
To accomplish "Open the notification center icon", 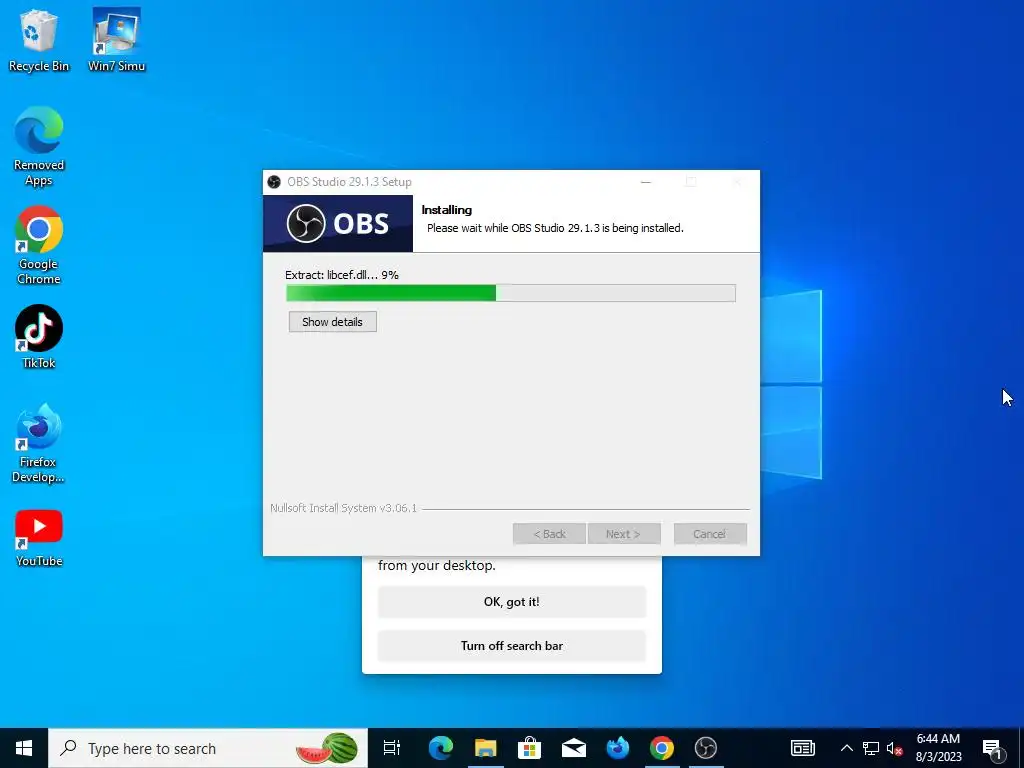I will [x=992, y=748].
